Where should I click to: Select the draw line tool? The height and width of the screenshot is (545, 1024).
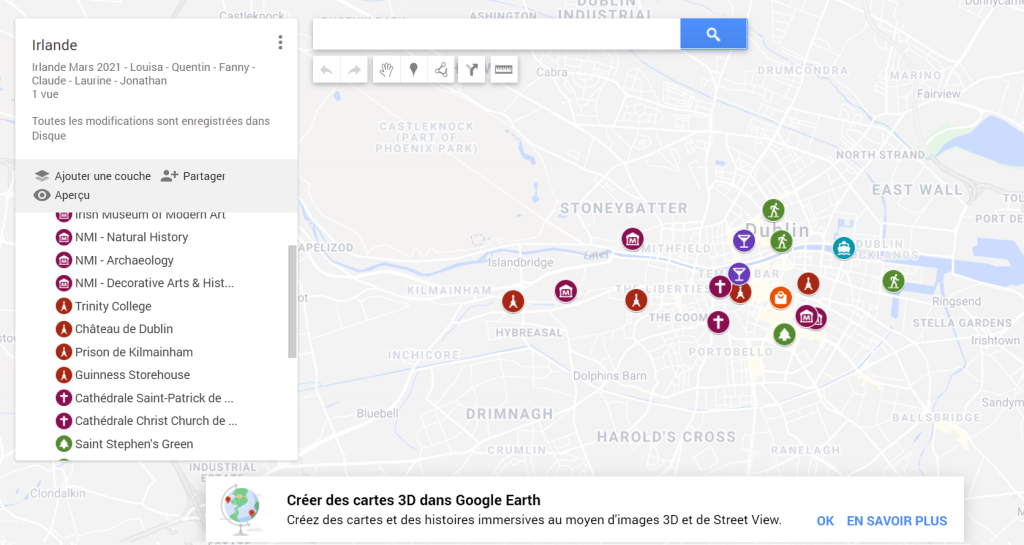click(441, 70)
